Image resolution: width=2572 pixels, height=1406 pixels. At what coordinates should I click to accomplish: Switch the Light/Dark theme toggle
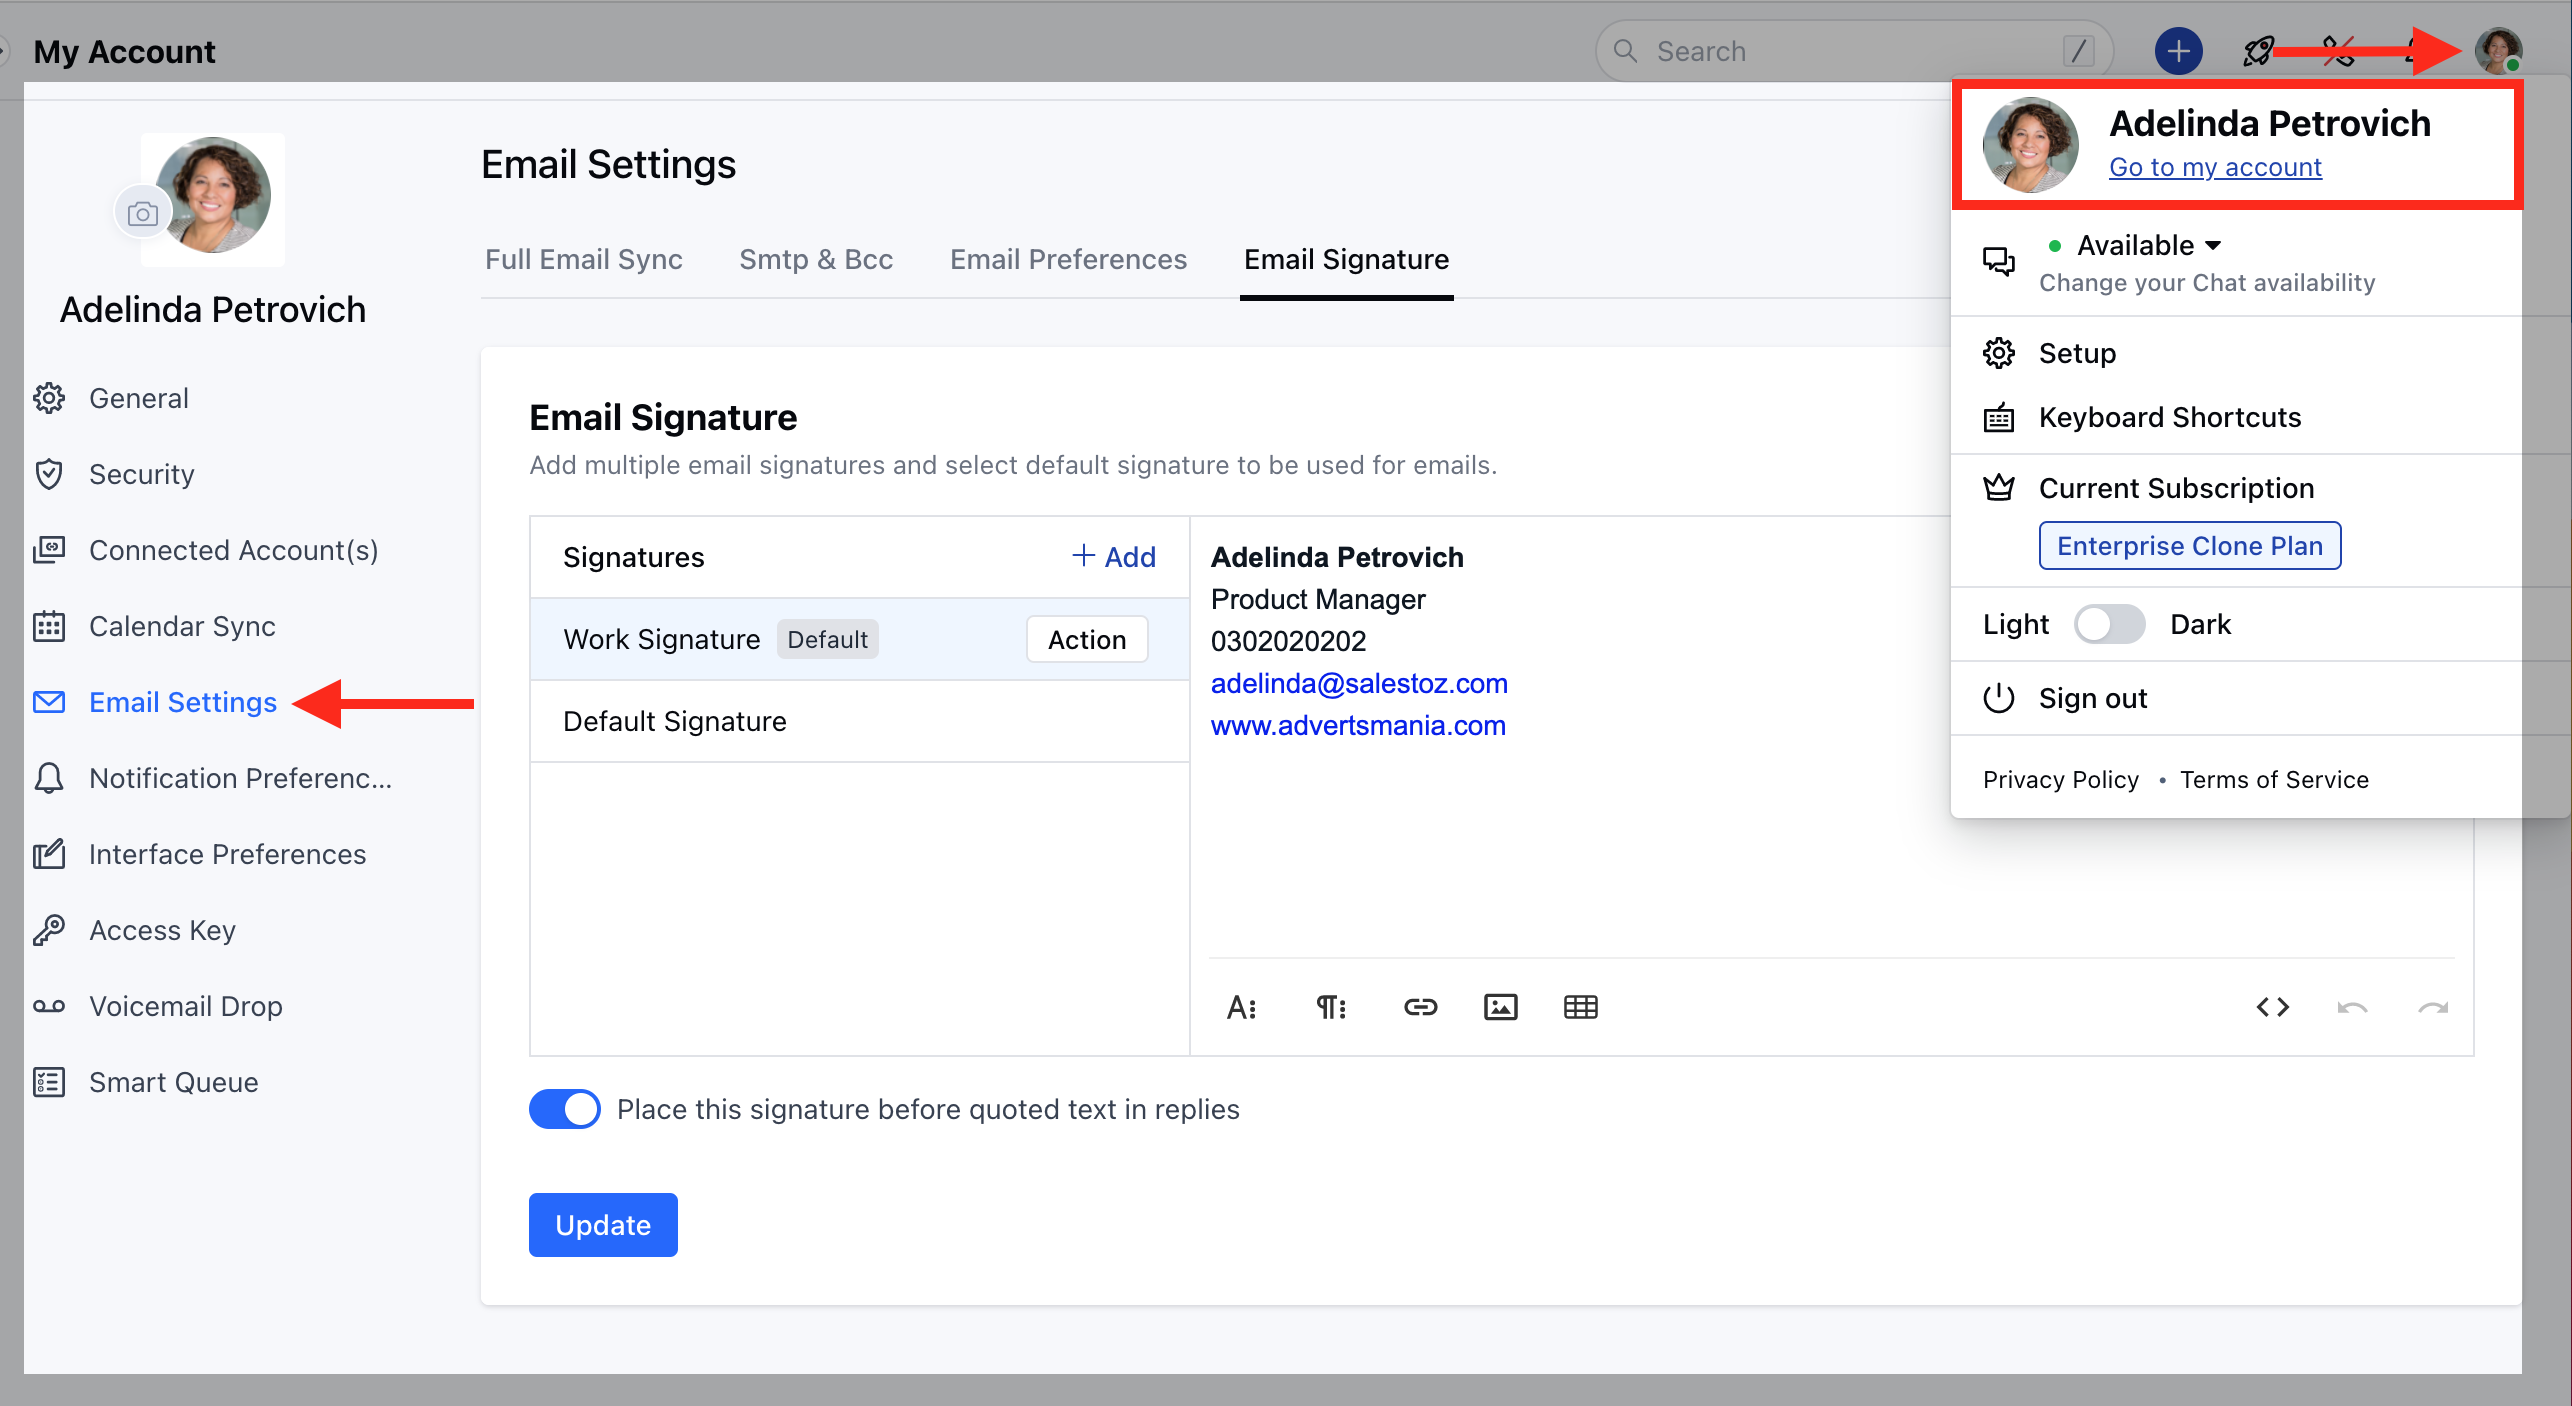2109,624
